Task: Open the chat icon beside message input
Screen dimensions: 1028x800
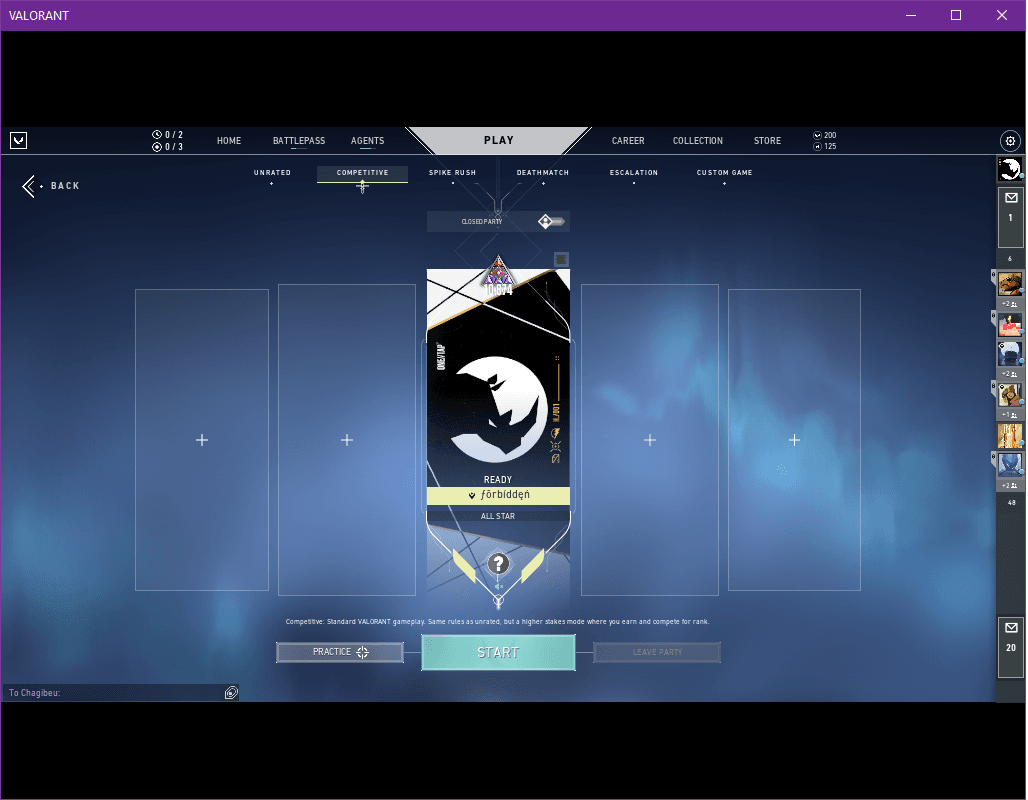Action: tap(231, 692)
